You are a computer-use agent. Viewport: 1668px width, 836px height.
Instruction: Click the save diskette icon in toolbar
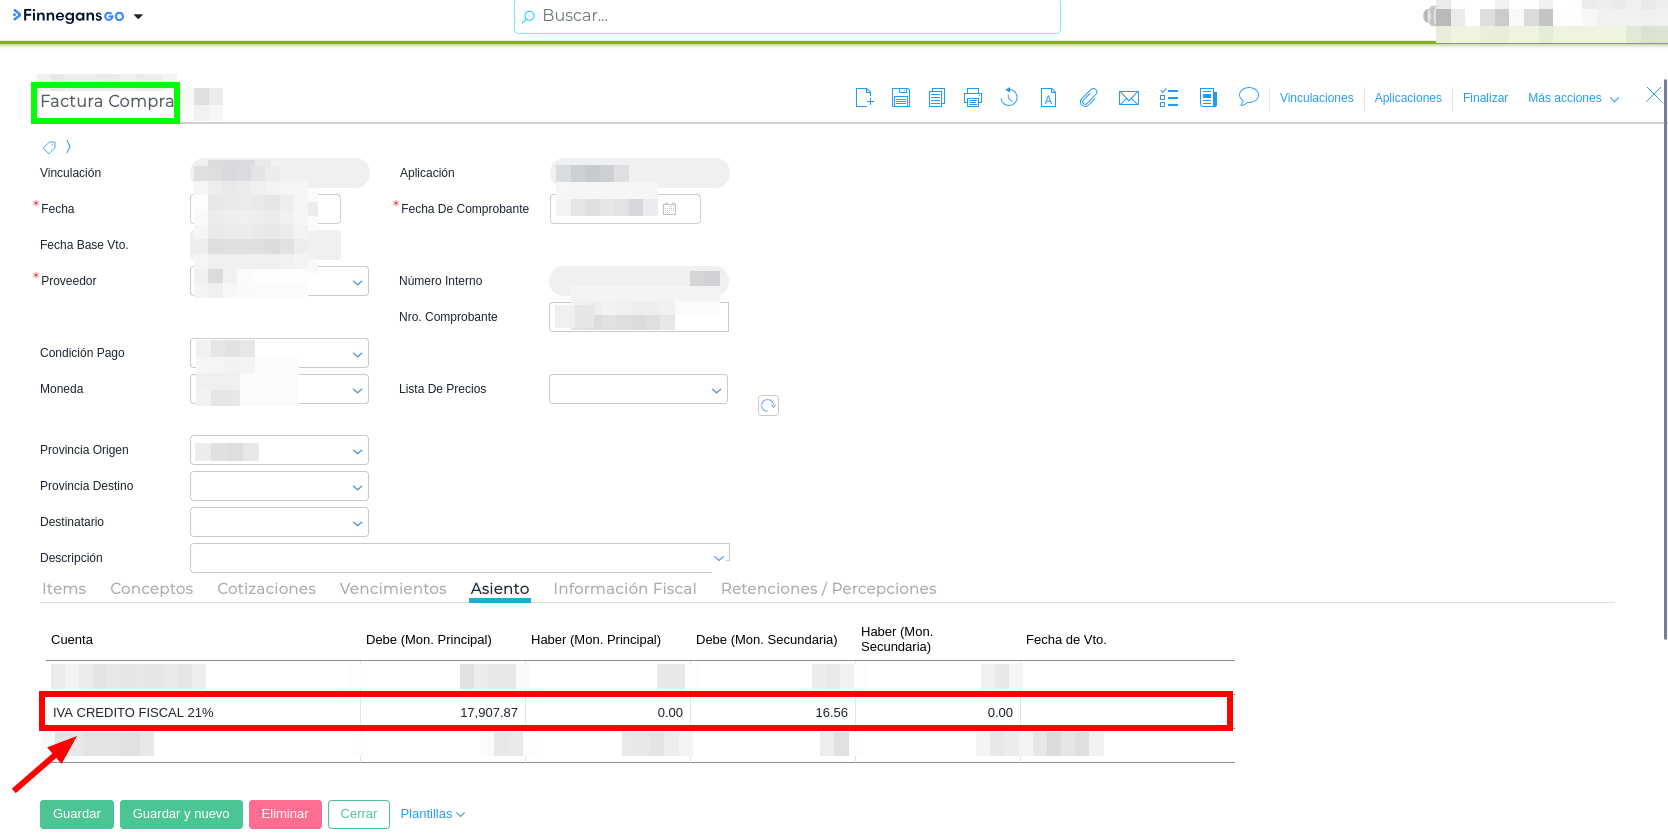coord(901,98)
